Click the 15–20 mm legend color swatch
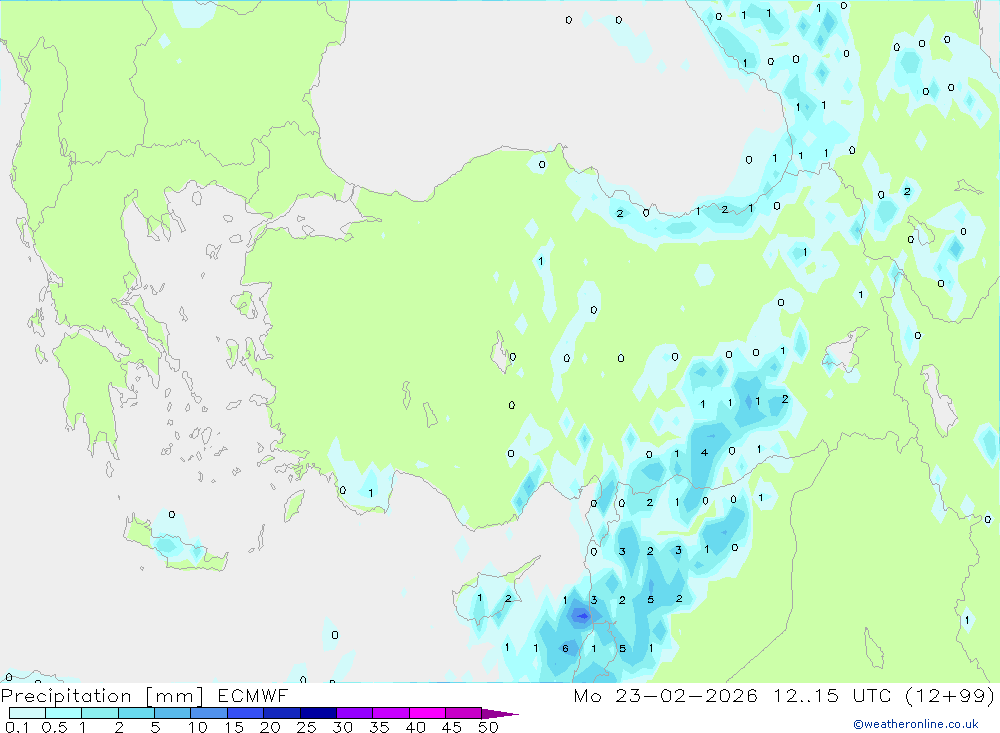 tap(246, 713)
